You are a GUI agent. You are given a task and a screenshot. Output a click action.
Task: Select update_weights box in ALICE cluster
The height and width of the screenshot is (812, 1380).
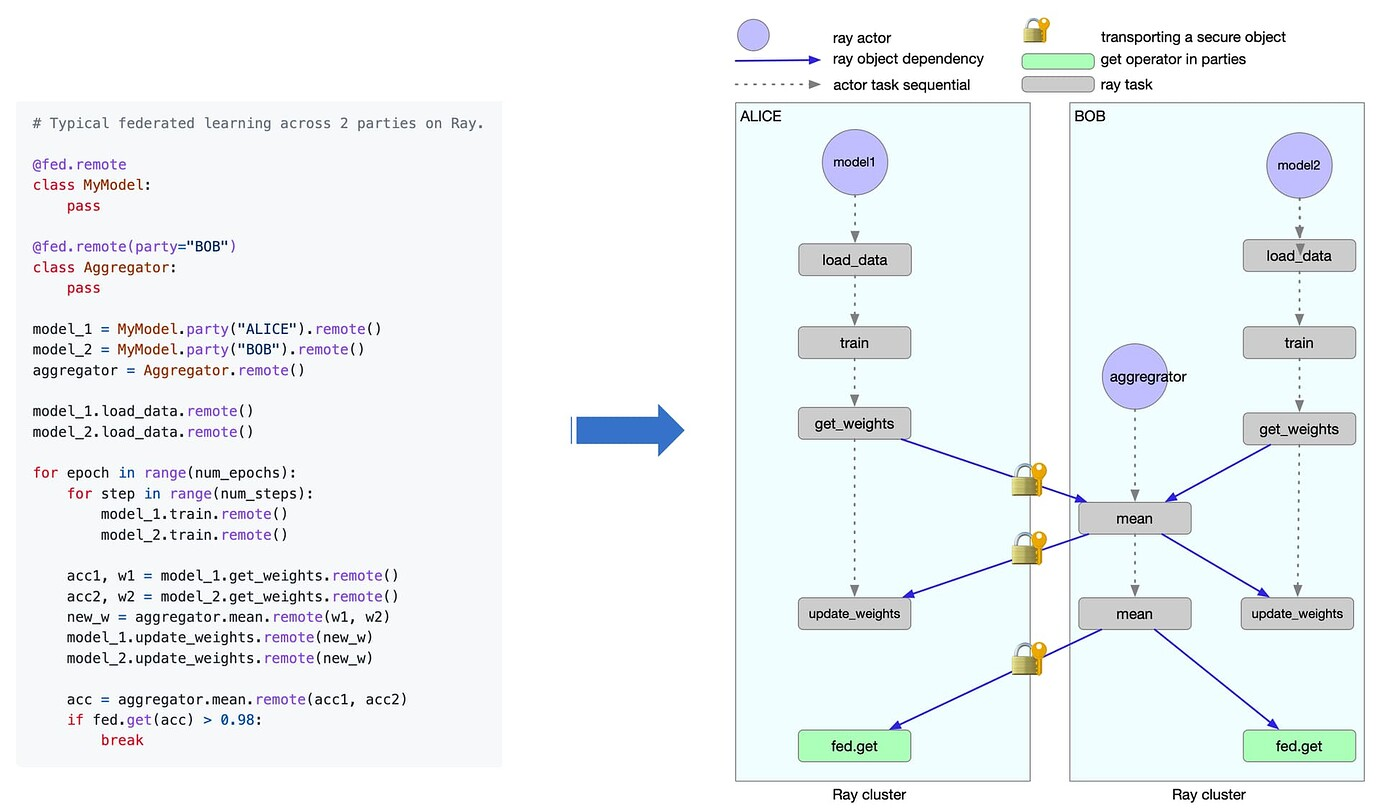click(x=854, y=613)
